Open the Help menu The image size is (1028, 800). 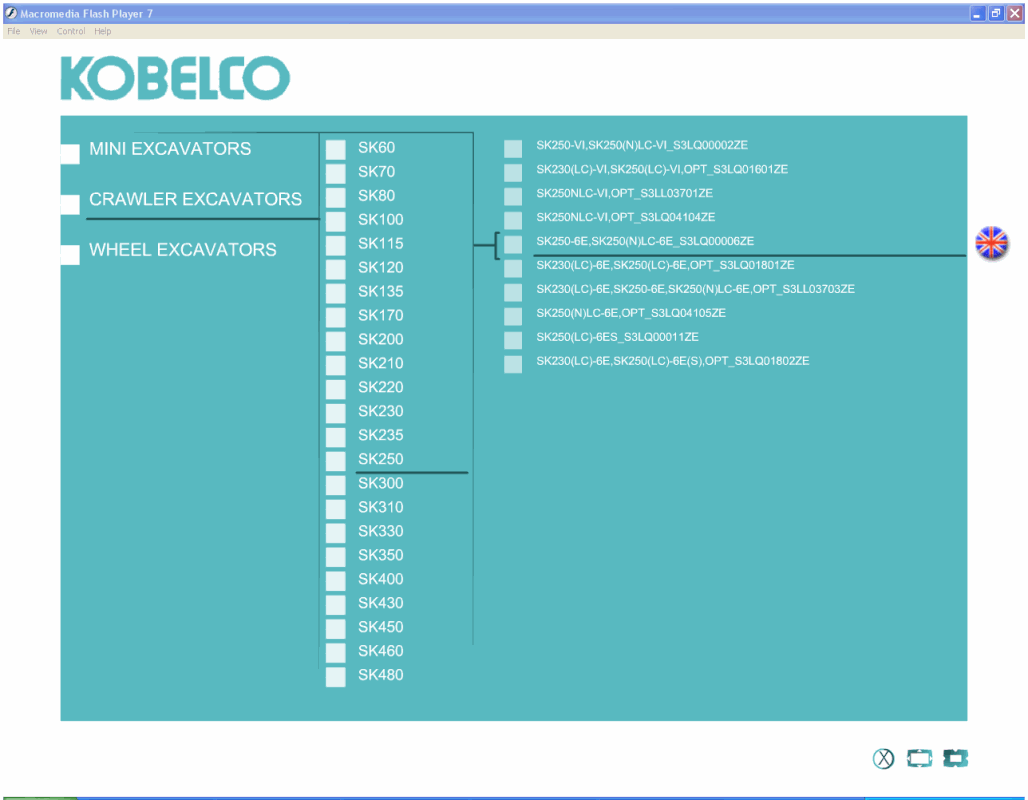click(102, 31)
